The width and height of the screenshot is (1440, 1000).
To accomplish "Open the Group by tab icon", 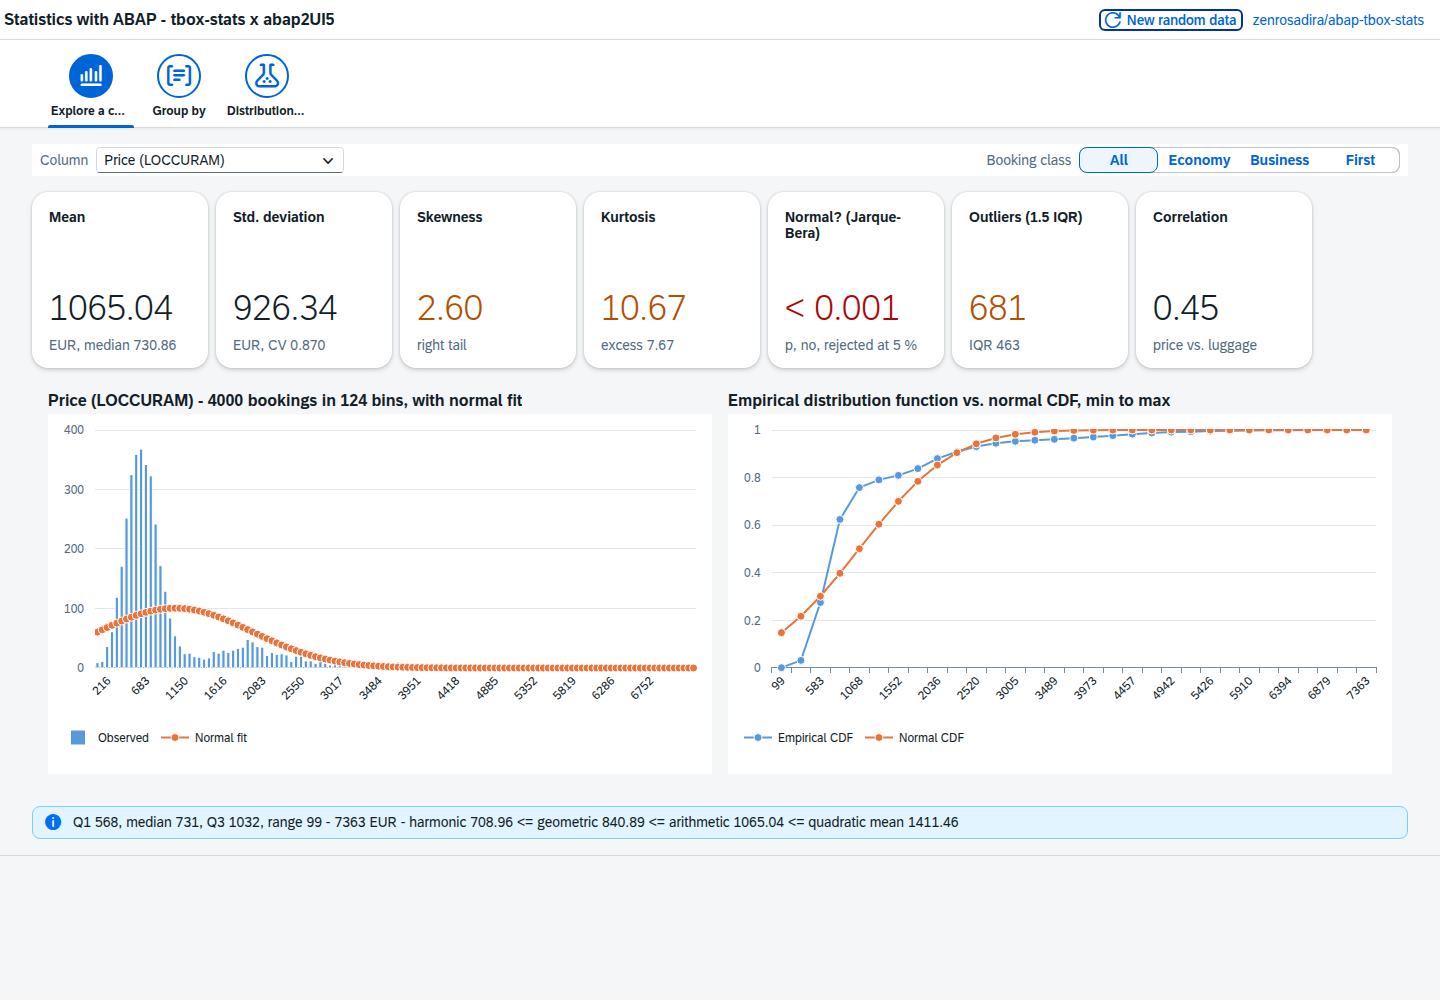I will pos(179,76).
